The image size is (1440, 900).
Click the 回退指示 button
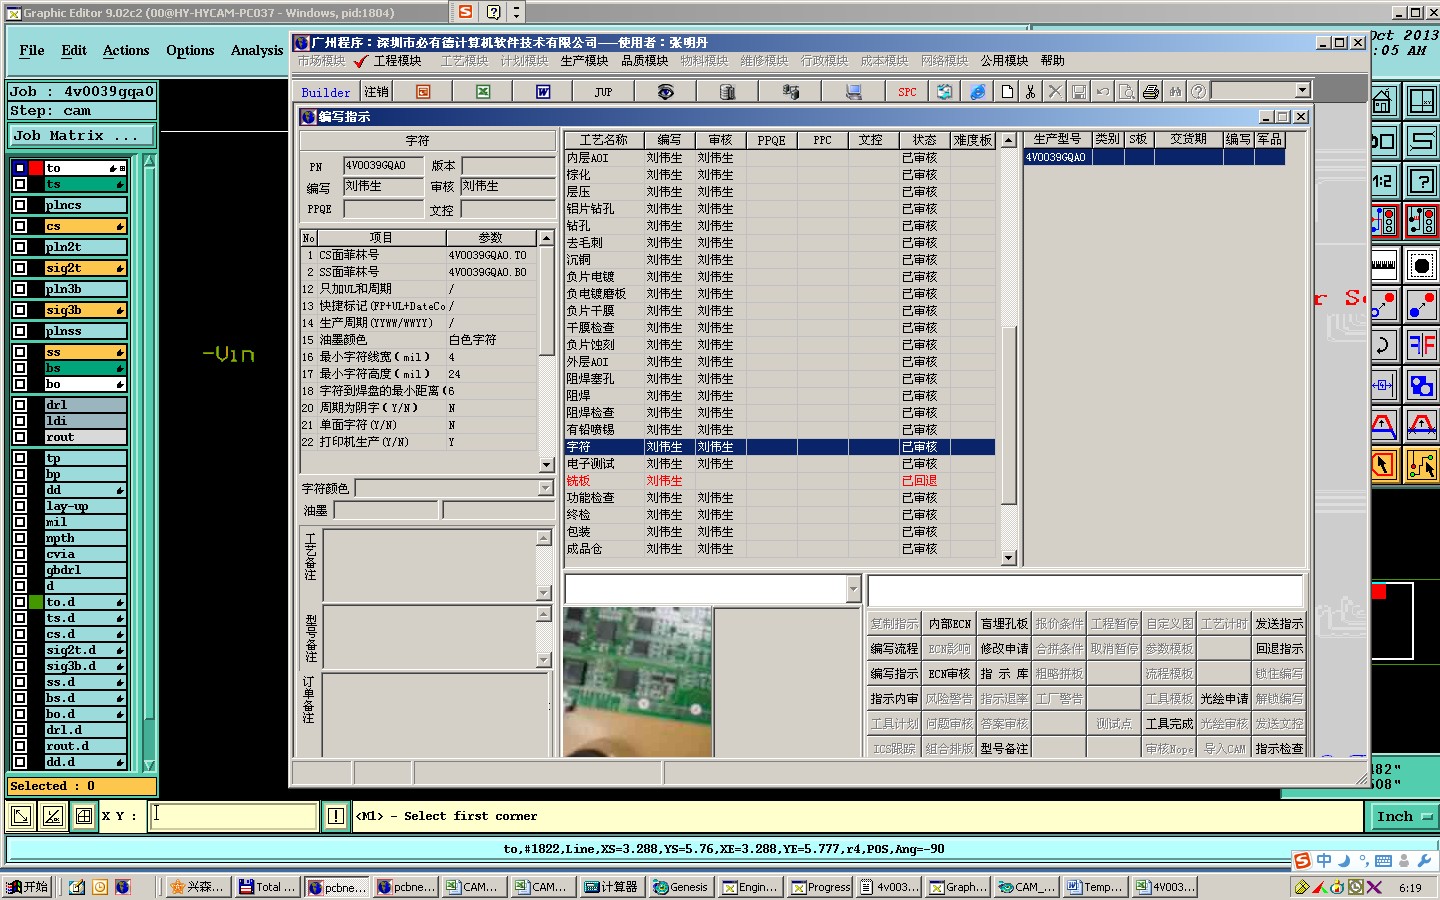(1279, 649)
